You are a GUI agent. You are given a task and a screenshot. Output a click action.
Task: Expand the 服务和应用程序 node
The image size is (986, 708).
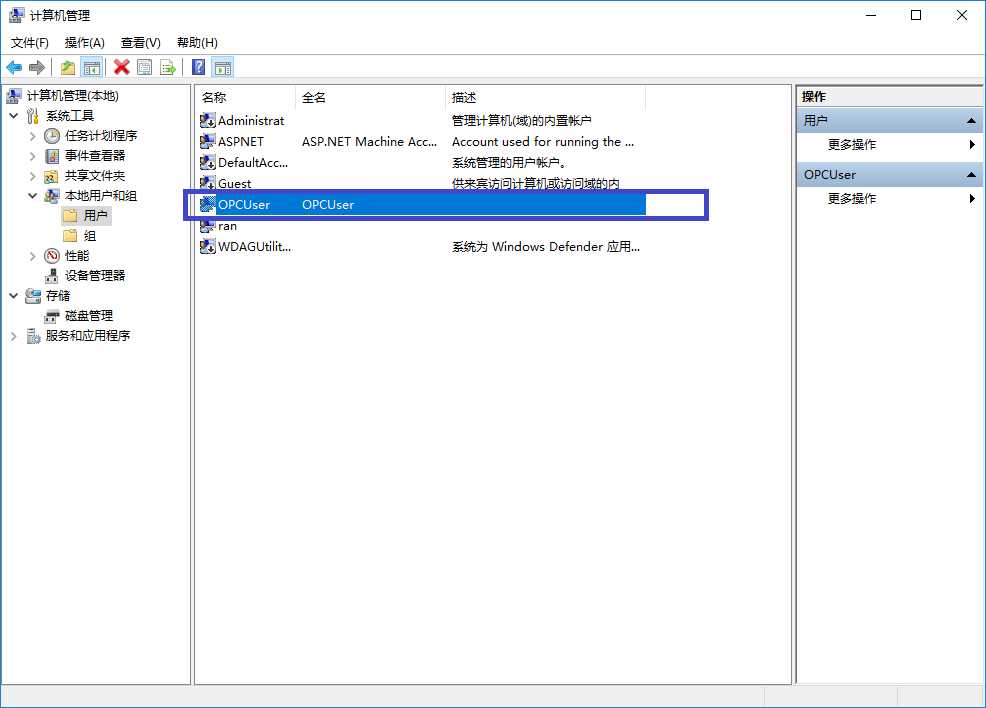click(x=13, y=336)
